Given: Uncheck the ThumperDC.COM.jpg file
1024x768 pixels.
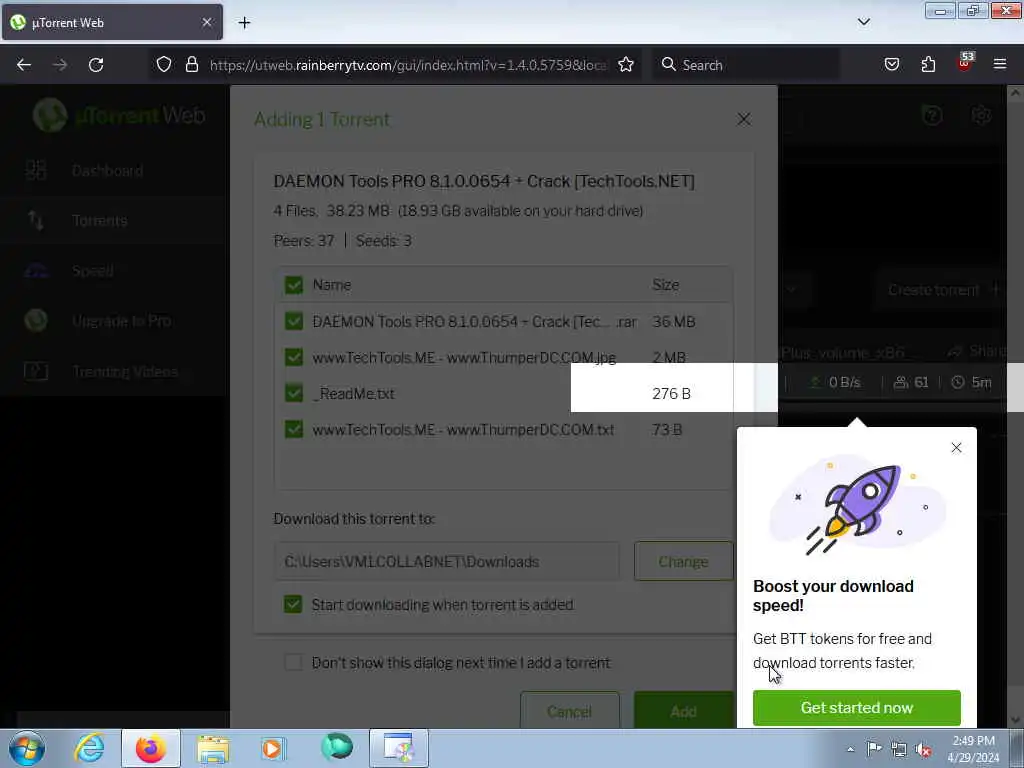Looking at the screenshot, I should (x=294, y=357).
